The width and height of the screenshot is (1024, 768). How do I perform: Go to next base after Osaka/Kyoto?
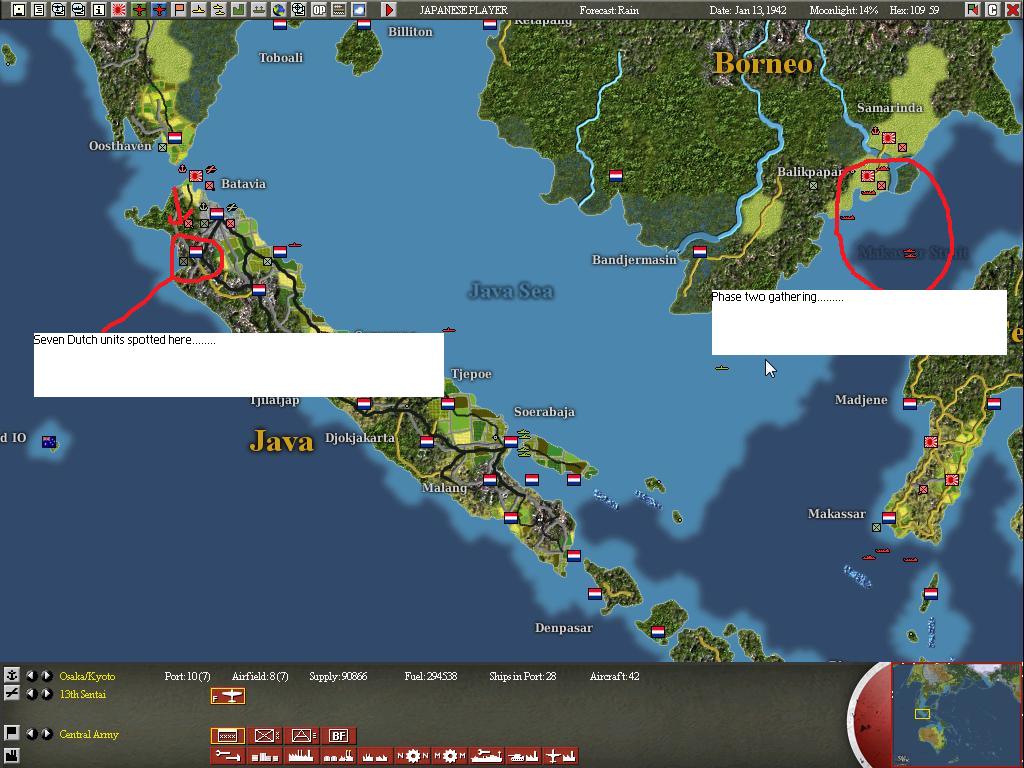click(46, 676)
